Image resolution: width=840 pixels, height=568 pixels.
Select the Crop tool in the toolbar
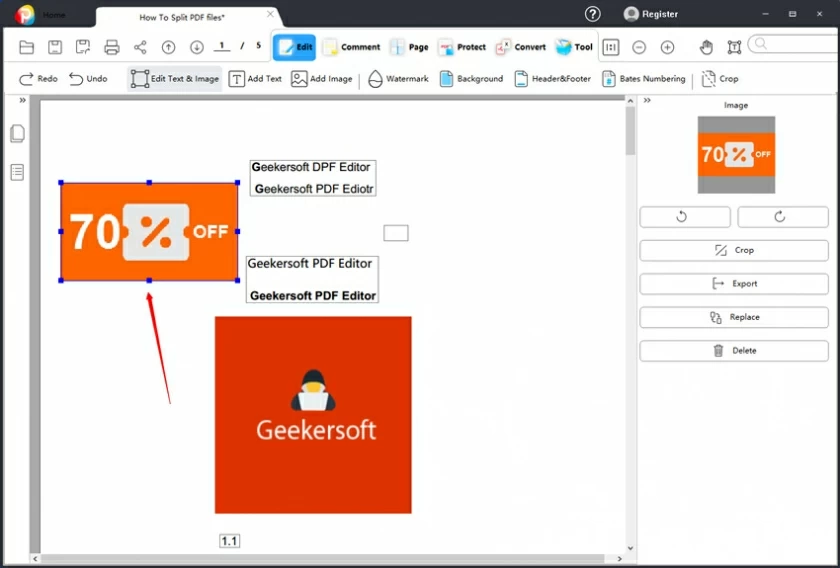pyautogui.click(x=720, y=79)
